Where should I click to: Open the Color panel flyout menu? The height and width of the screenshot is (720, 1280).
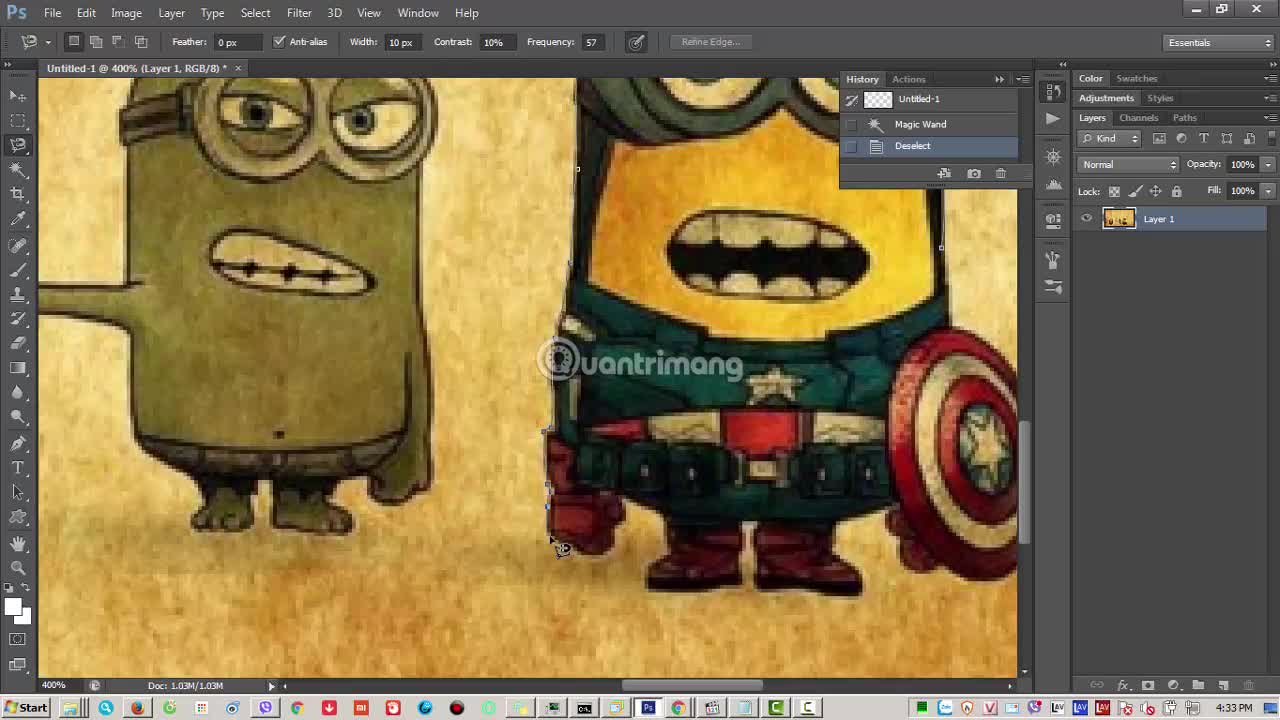click(1269, 78)
